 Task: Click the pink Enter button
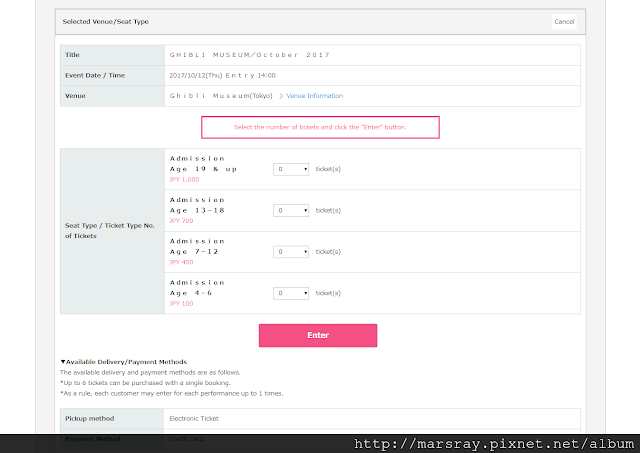(x=318, y=335)
